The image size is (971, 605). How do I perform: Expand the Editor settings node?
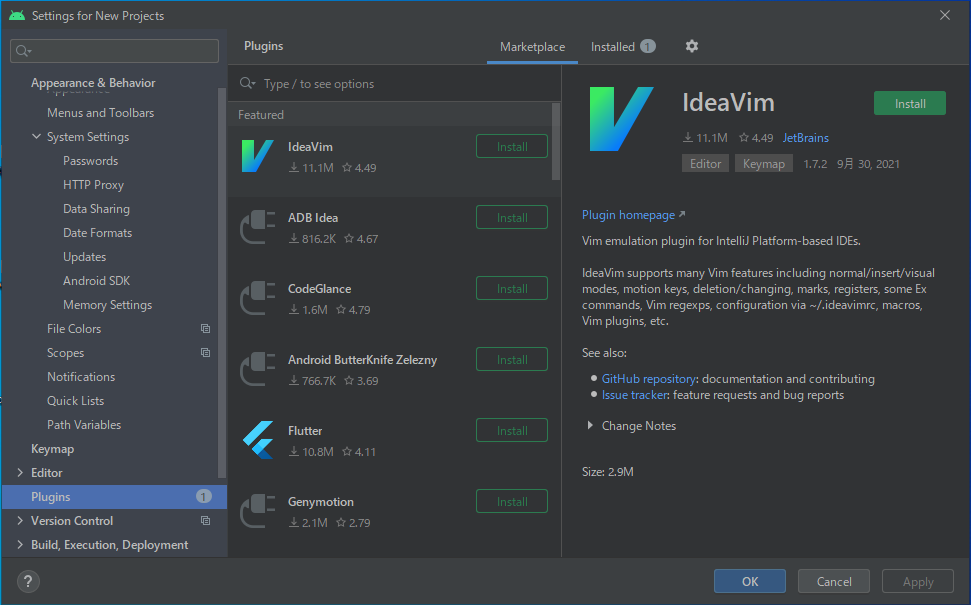[x=20, y=473]
